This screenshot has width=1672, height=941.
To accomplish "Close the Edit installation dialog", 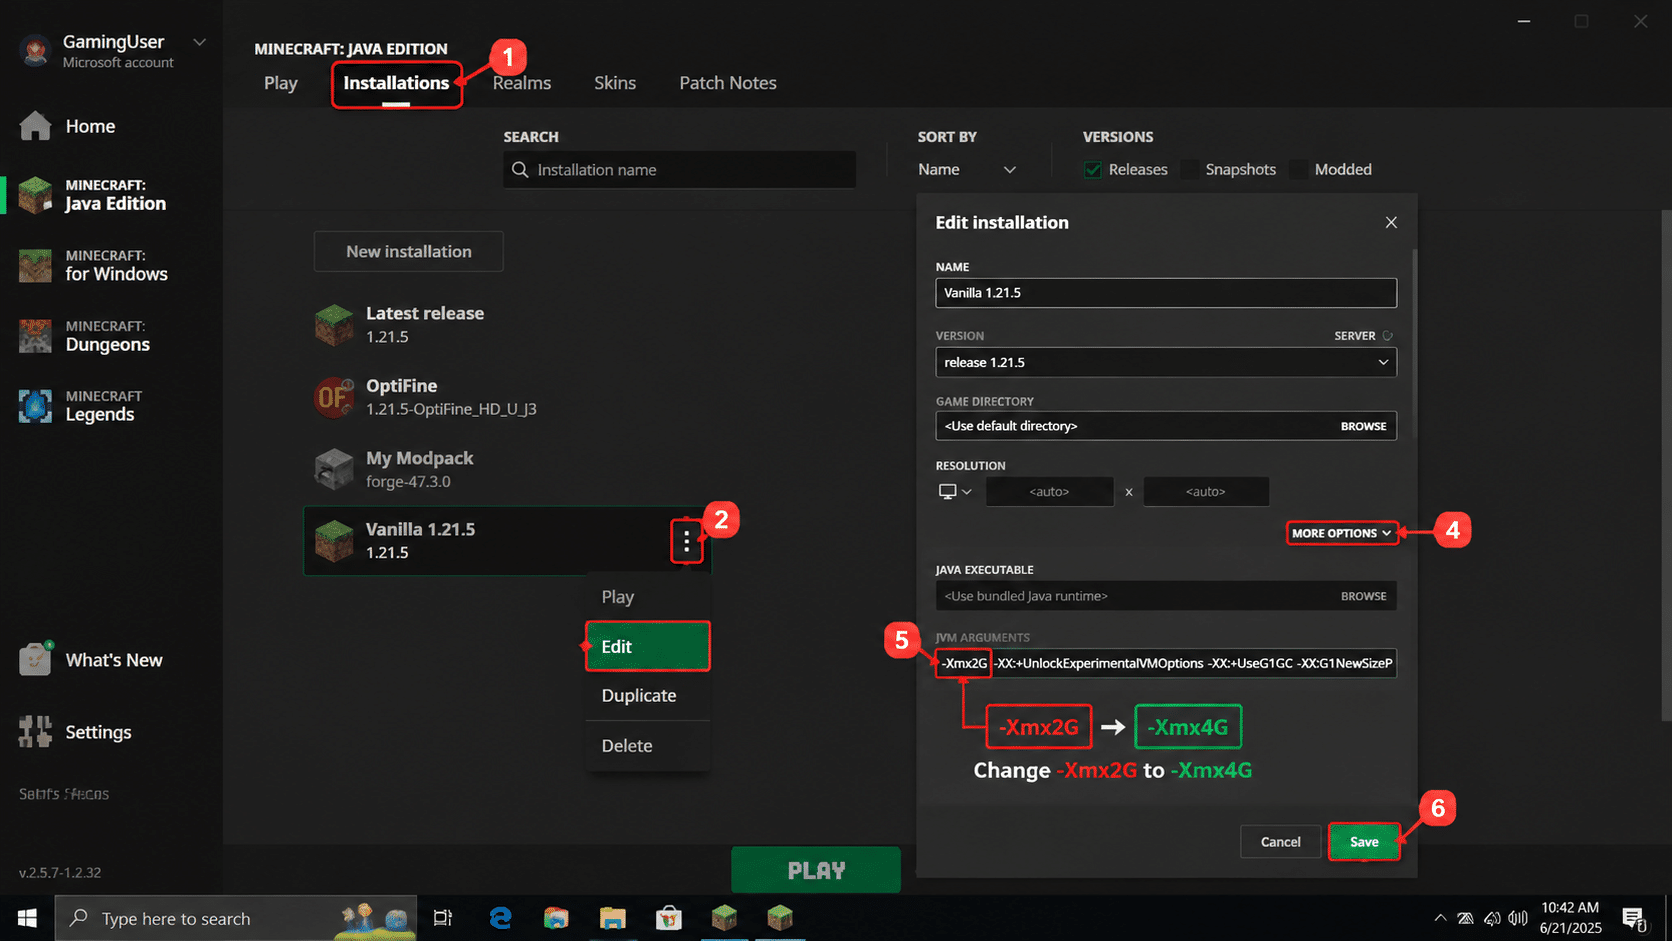I will point(1391,223).
